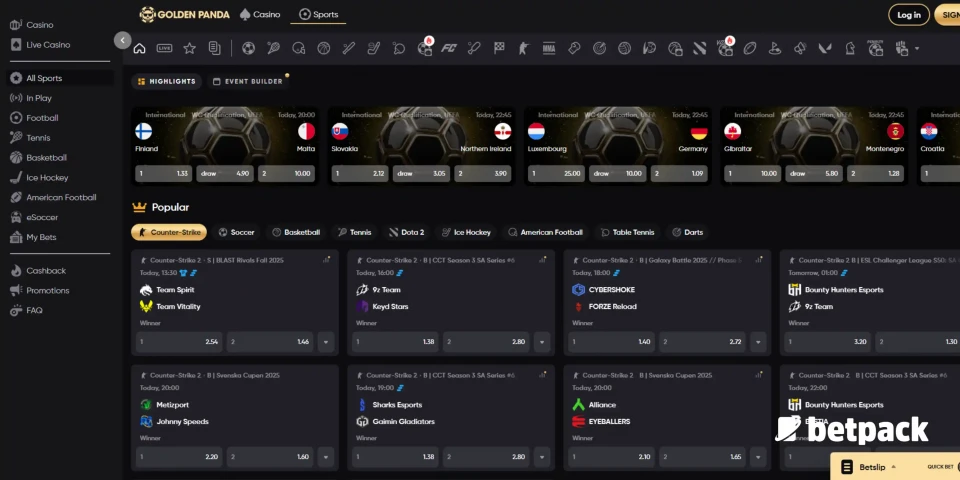Open In Play in sidebar
The height and width of the screenshot is (480, 960).
39,98
